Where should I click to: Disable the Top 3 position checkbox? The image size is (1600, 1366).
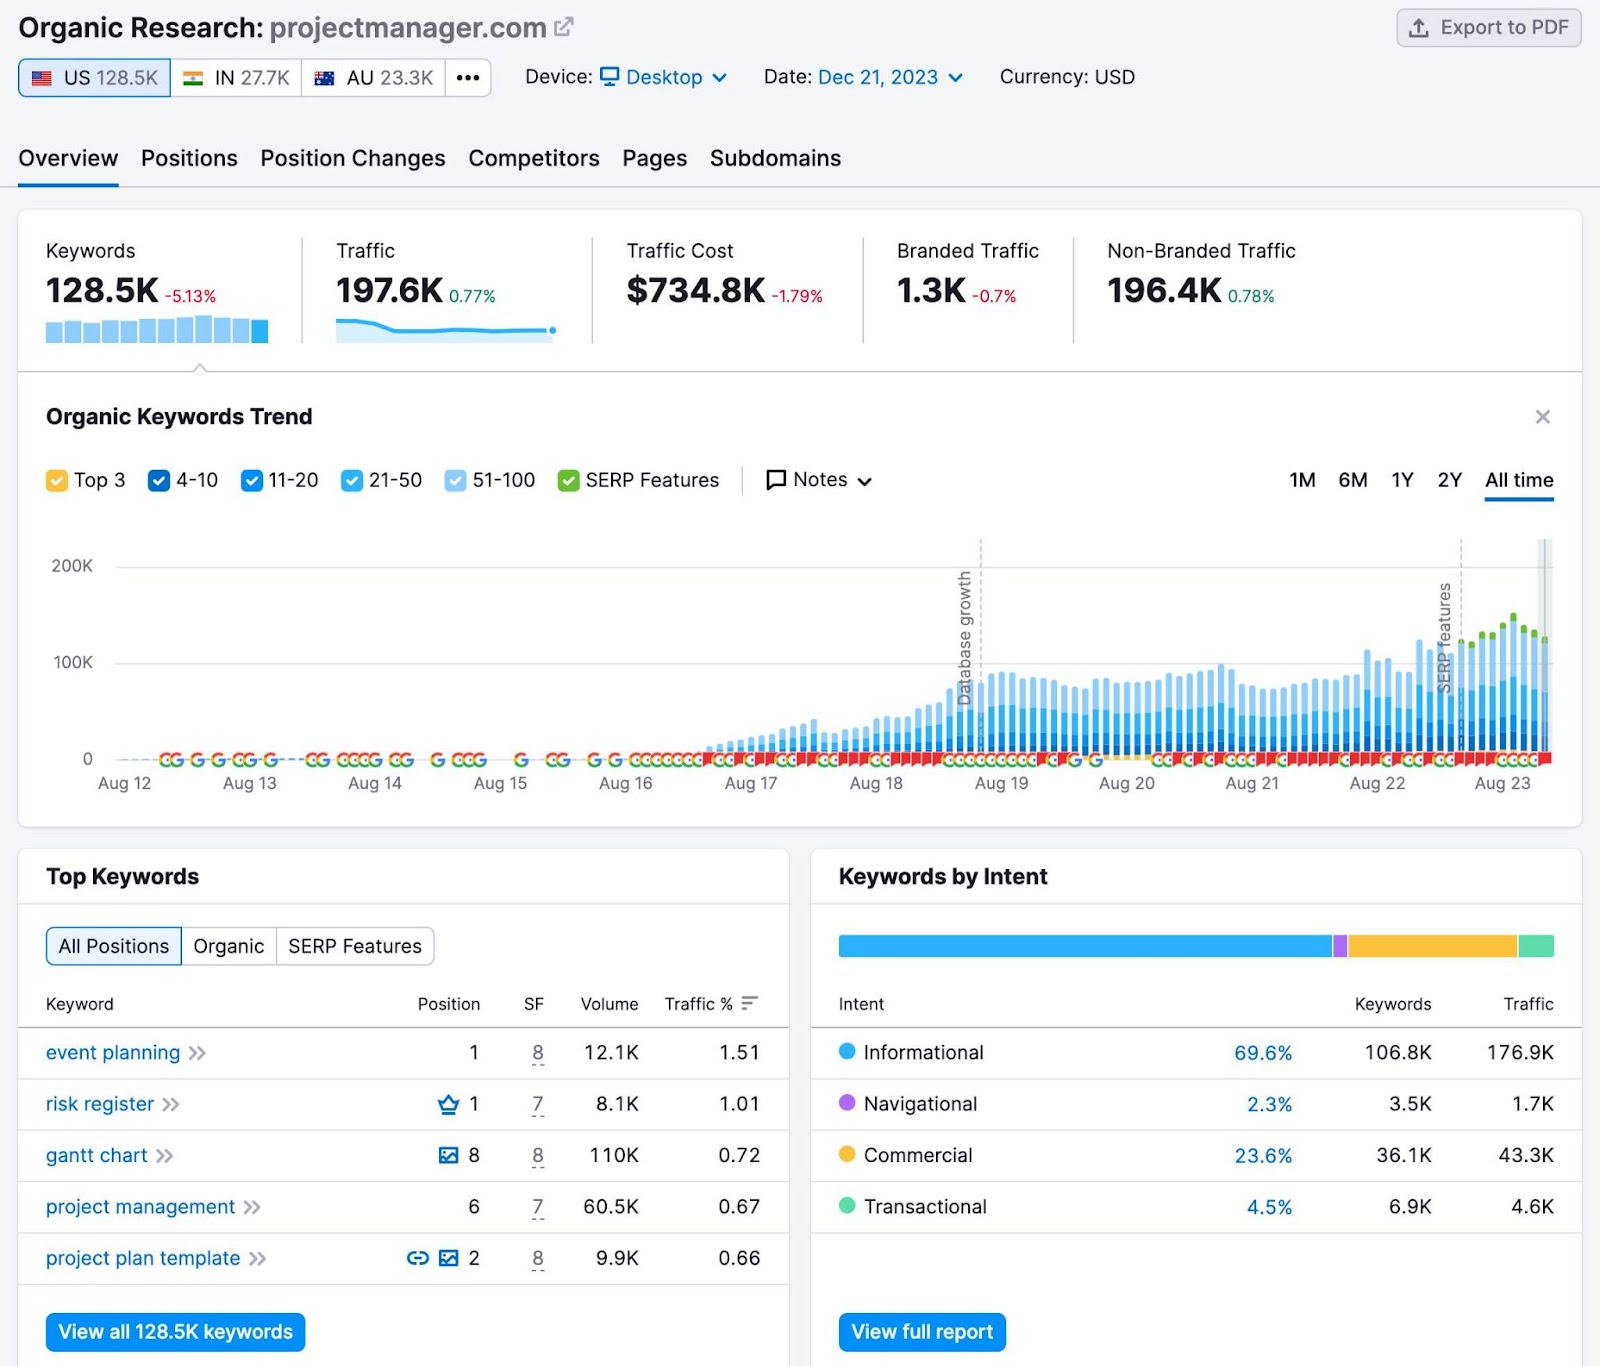(x=57, y=480)
